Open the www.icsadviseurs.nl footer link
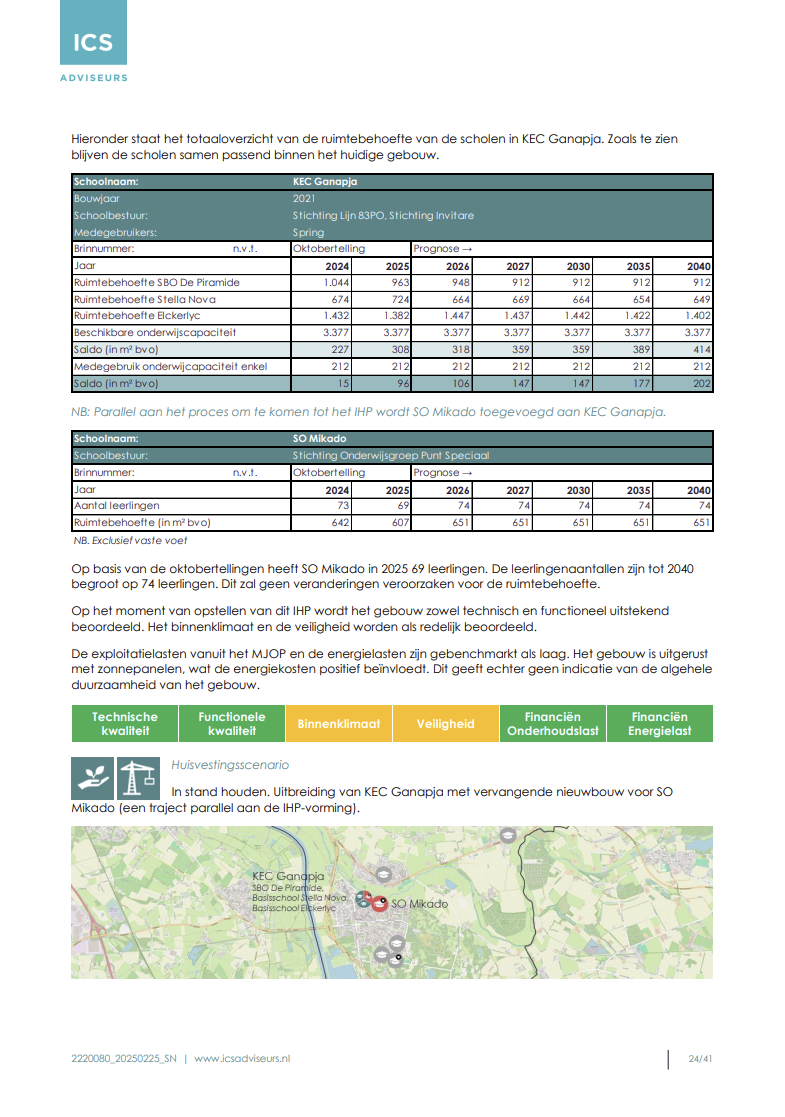Image resolution: width=785 pixels, height=1117 pixels. (241, 1058)
